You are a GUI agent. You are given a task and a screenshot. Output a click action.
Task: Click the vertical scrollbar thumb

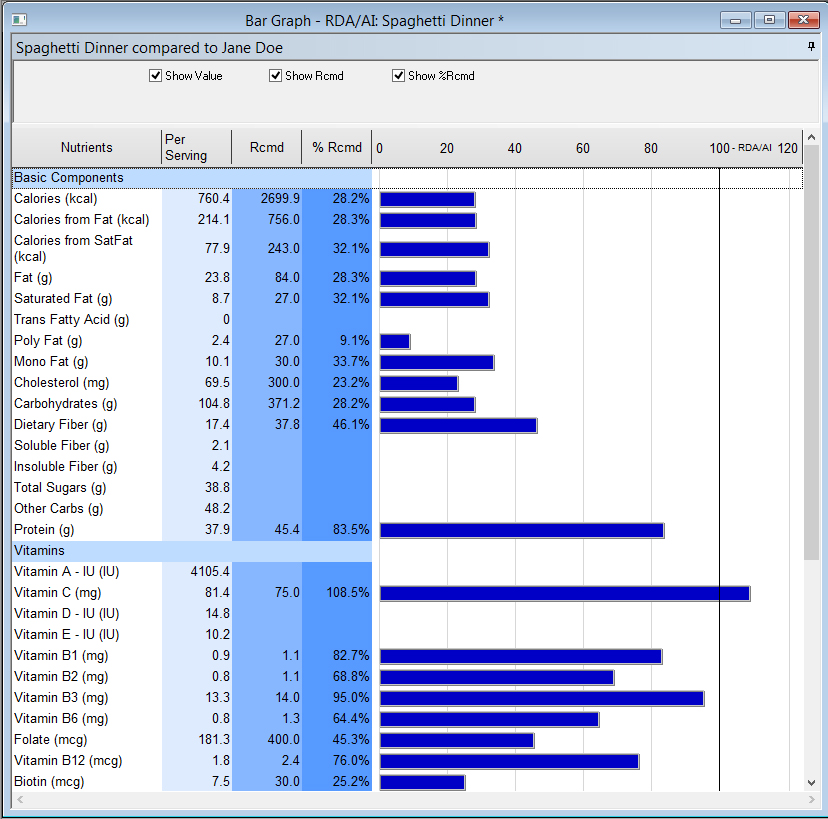tap(811, 353)
